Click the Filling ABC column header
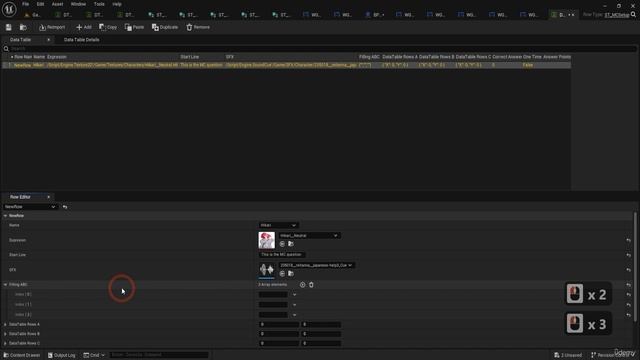The image size is (640, 360). [x=369, y=57]
